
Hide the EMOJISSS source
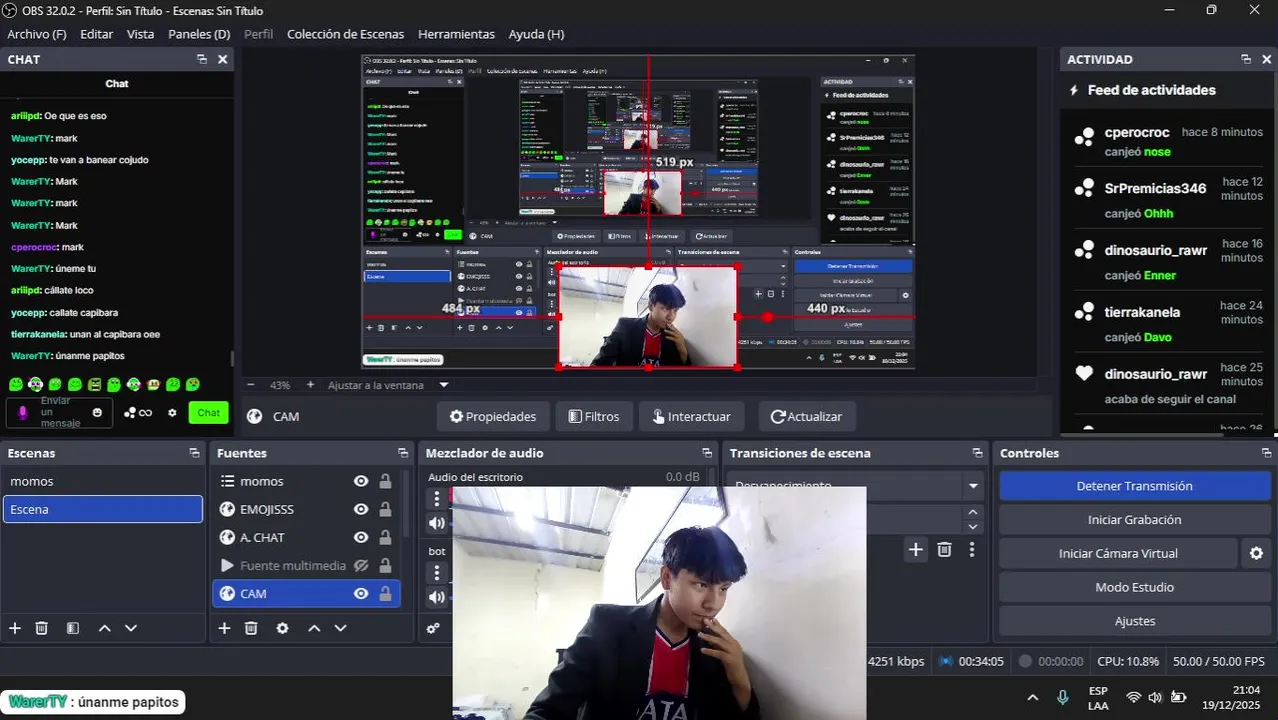click(361, 509)
